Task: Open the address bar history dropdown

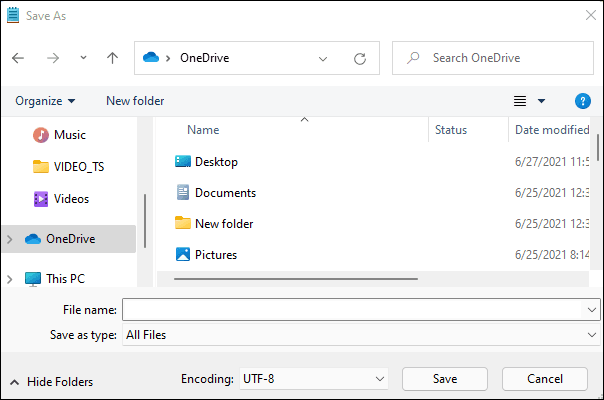Action: point(323,58)
